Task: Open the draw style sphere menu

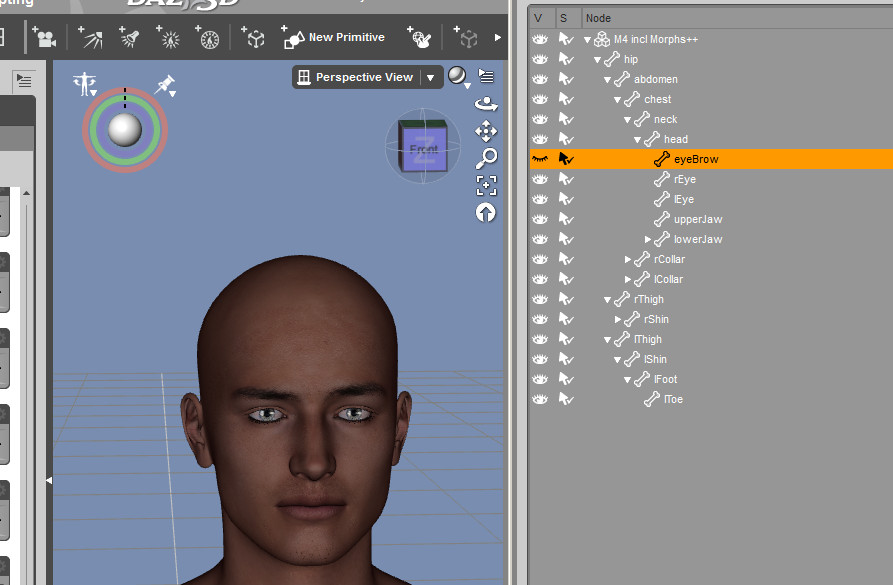Action: tap(457, 77)
